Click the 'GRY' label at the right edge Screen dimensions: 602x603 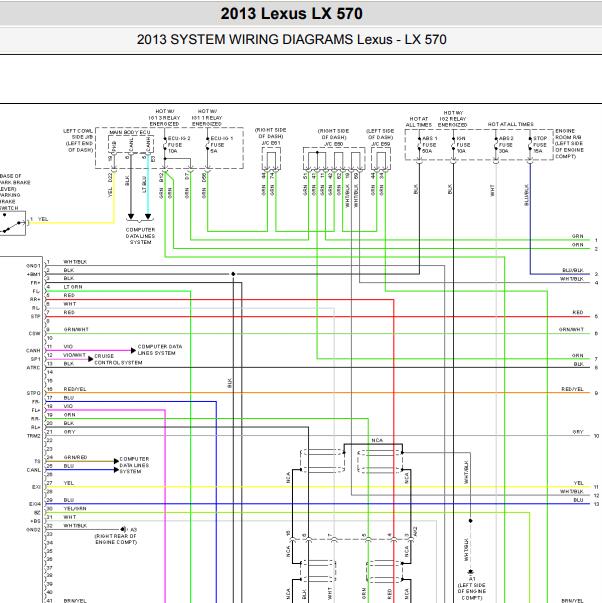pyautogui.click(x=578, y=432)
